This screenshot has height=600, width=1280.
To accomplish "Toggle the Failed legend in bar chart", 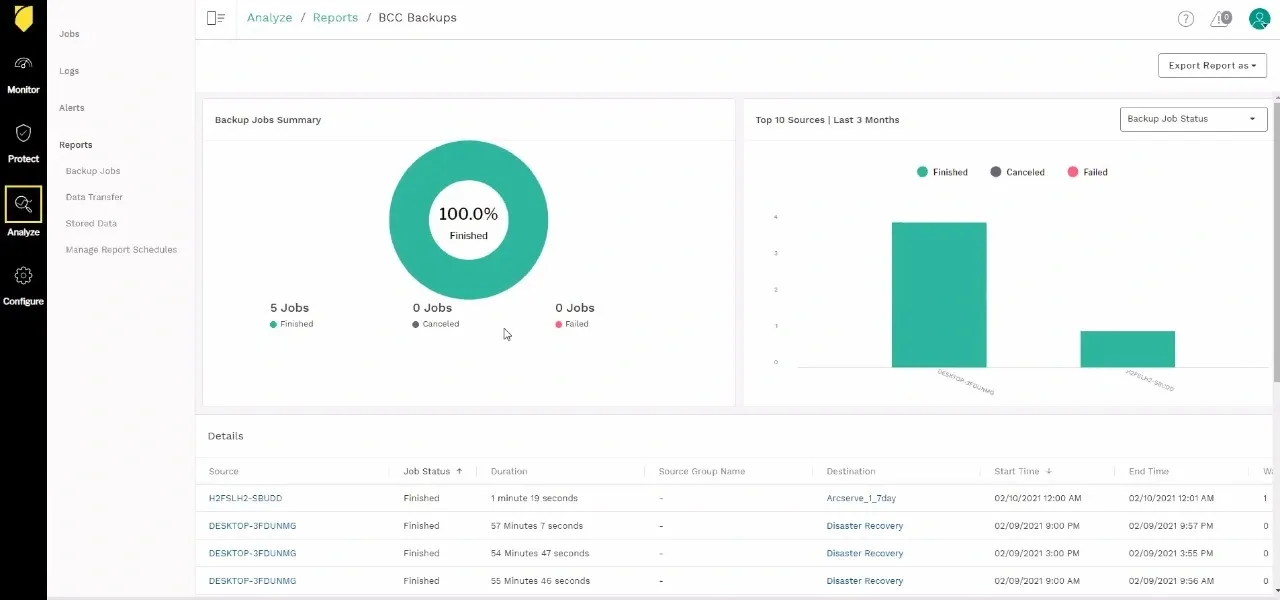I will pyautogui.click(x=1087, y=172).
